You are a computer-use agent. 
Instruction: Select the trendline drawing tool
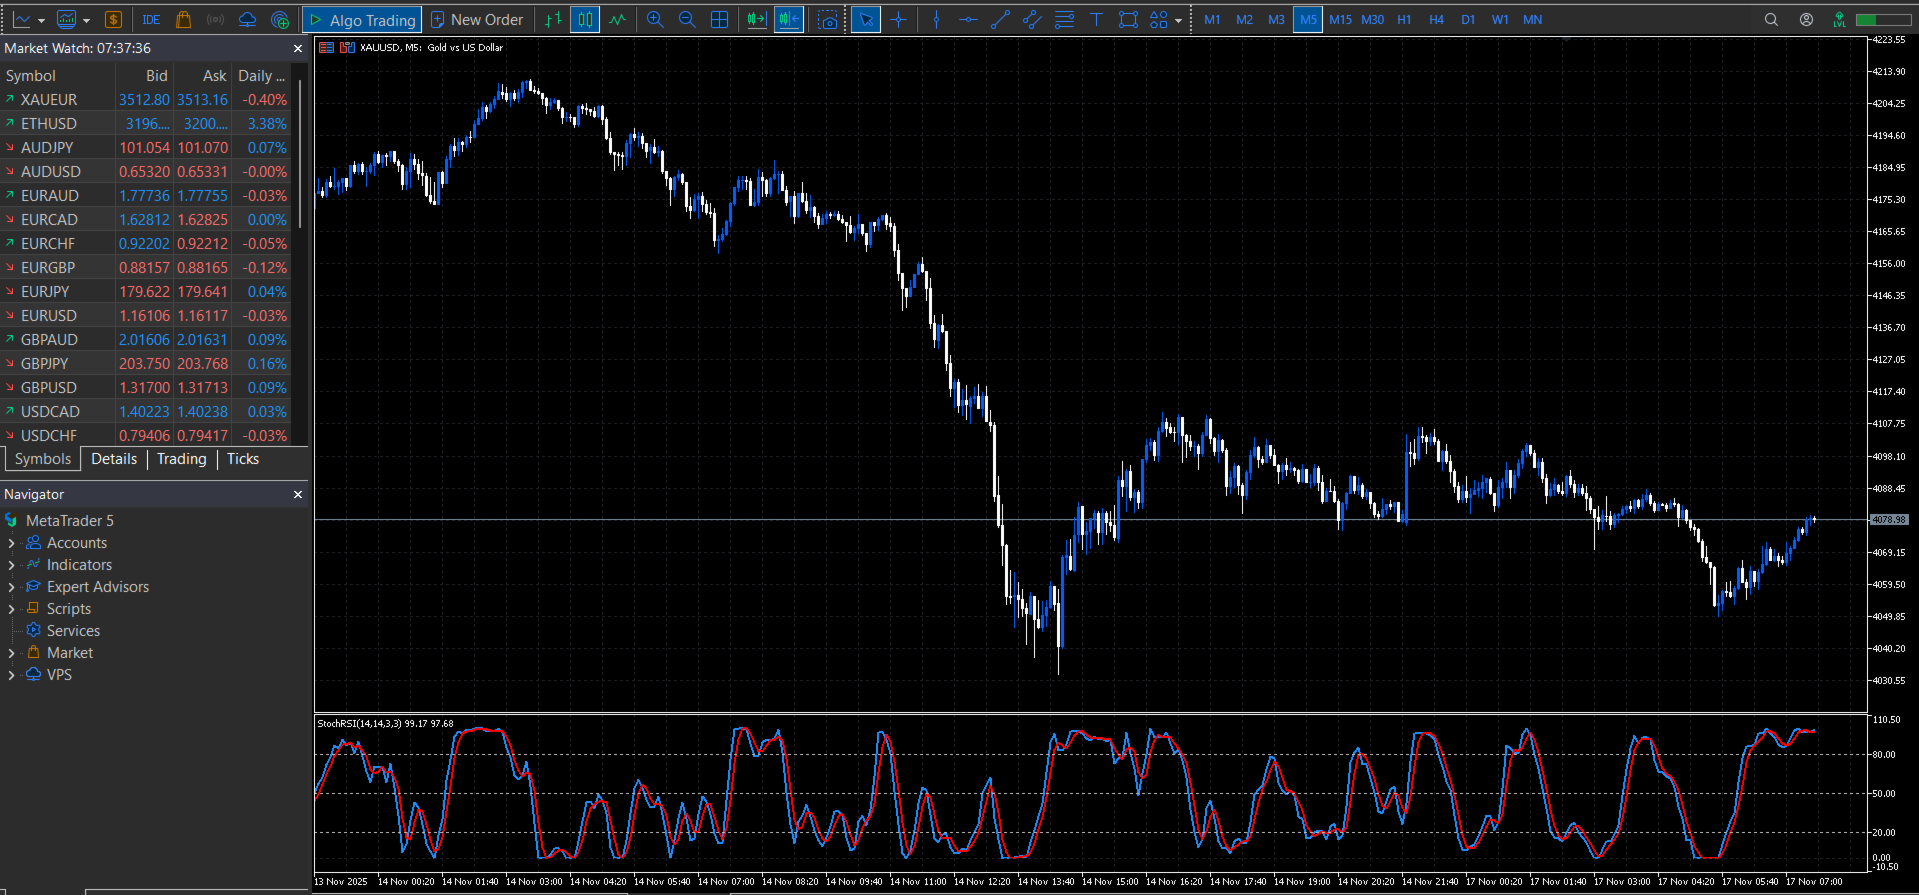pyautogui.click(x=1000, y=19)
